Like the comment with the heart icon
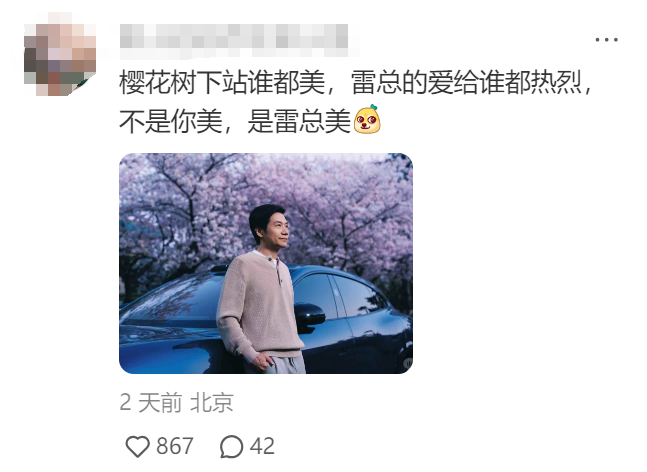The image size is (647, 472). [x=137, y=446]
